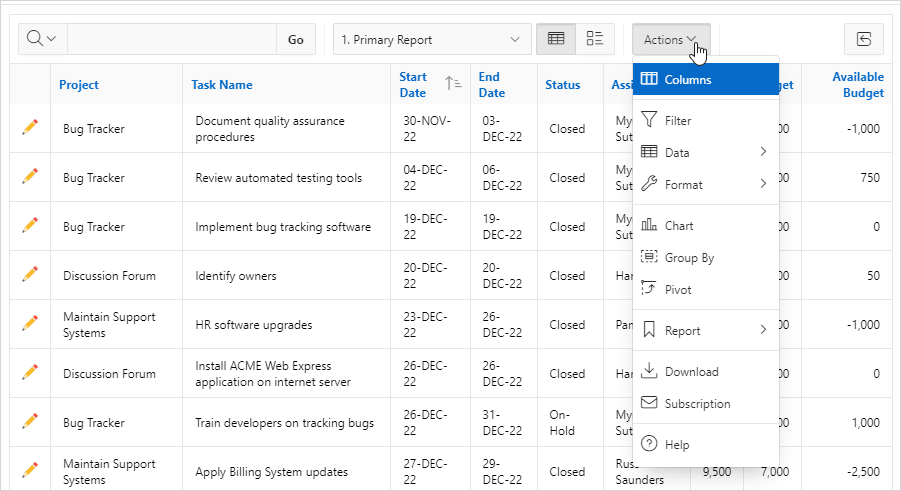Expand the Report submenu in Actions menu
This screenshot has width=901, height=491.
[x=706, y=331]
